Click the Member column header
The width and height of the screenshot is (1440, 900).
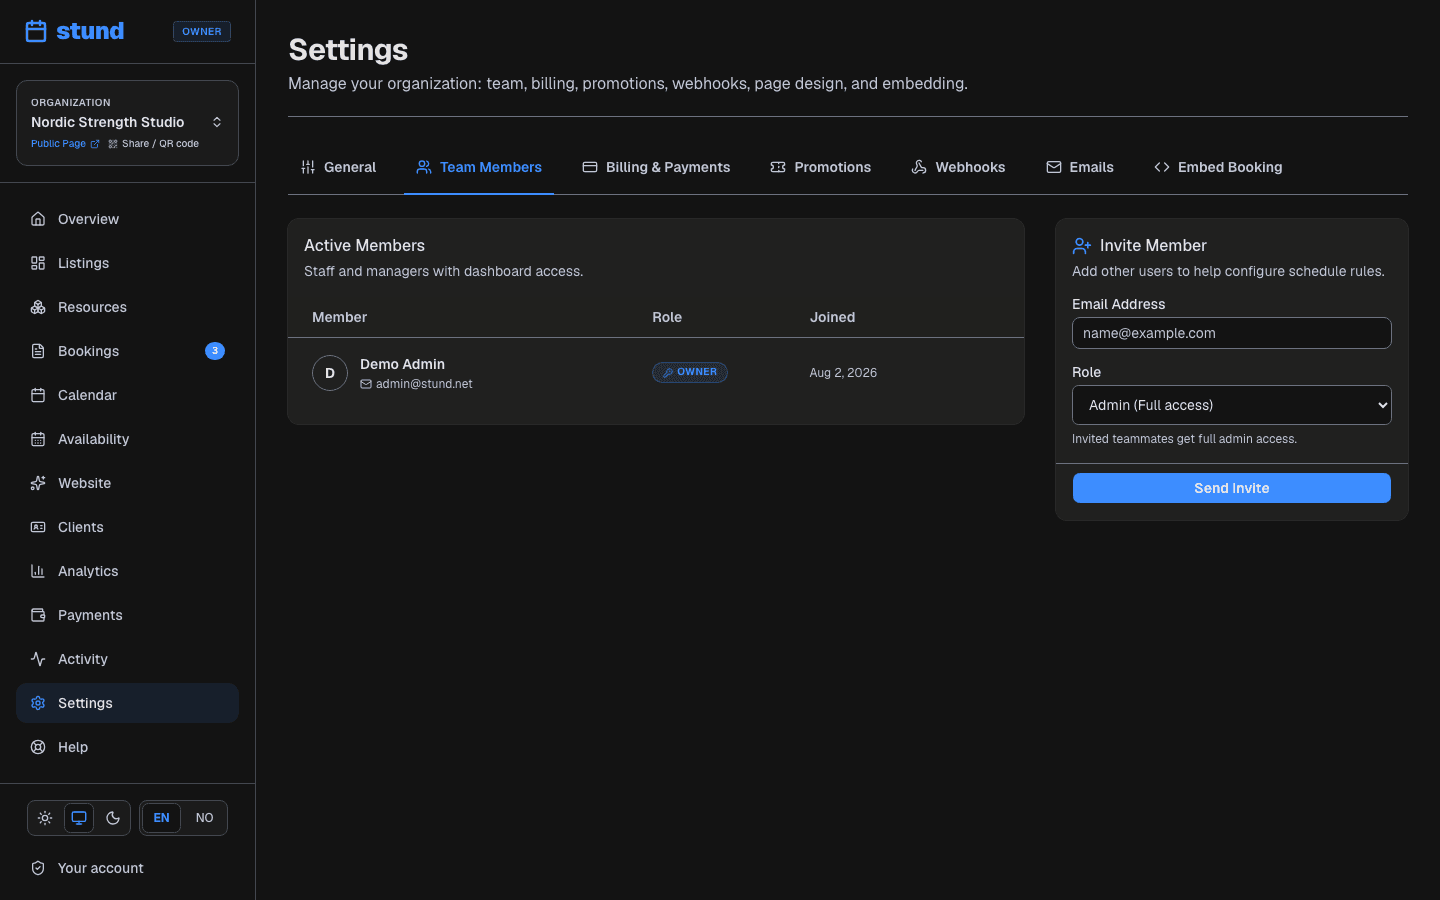click(x=339, y=317)
